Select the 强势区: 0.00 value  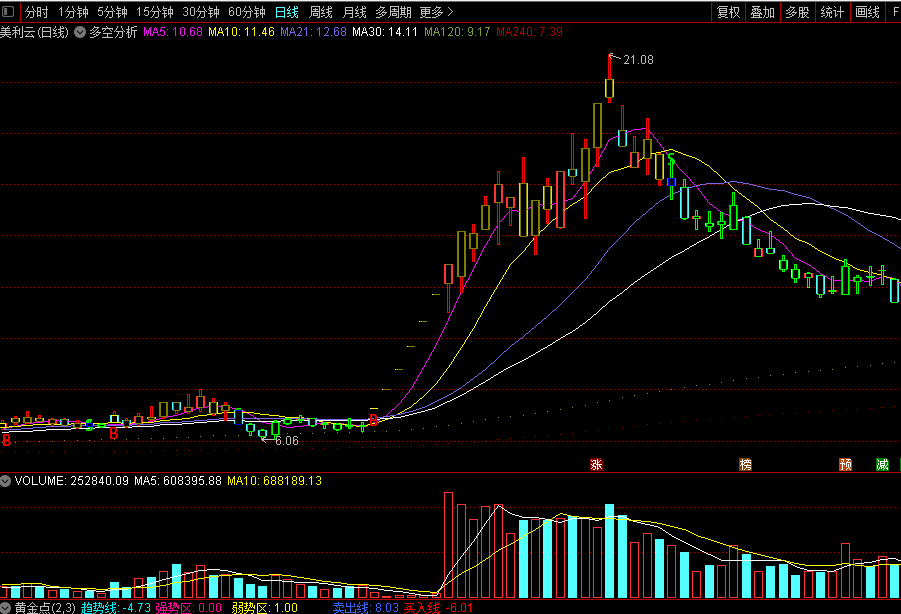(188, 608)
